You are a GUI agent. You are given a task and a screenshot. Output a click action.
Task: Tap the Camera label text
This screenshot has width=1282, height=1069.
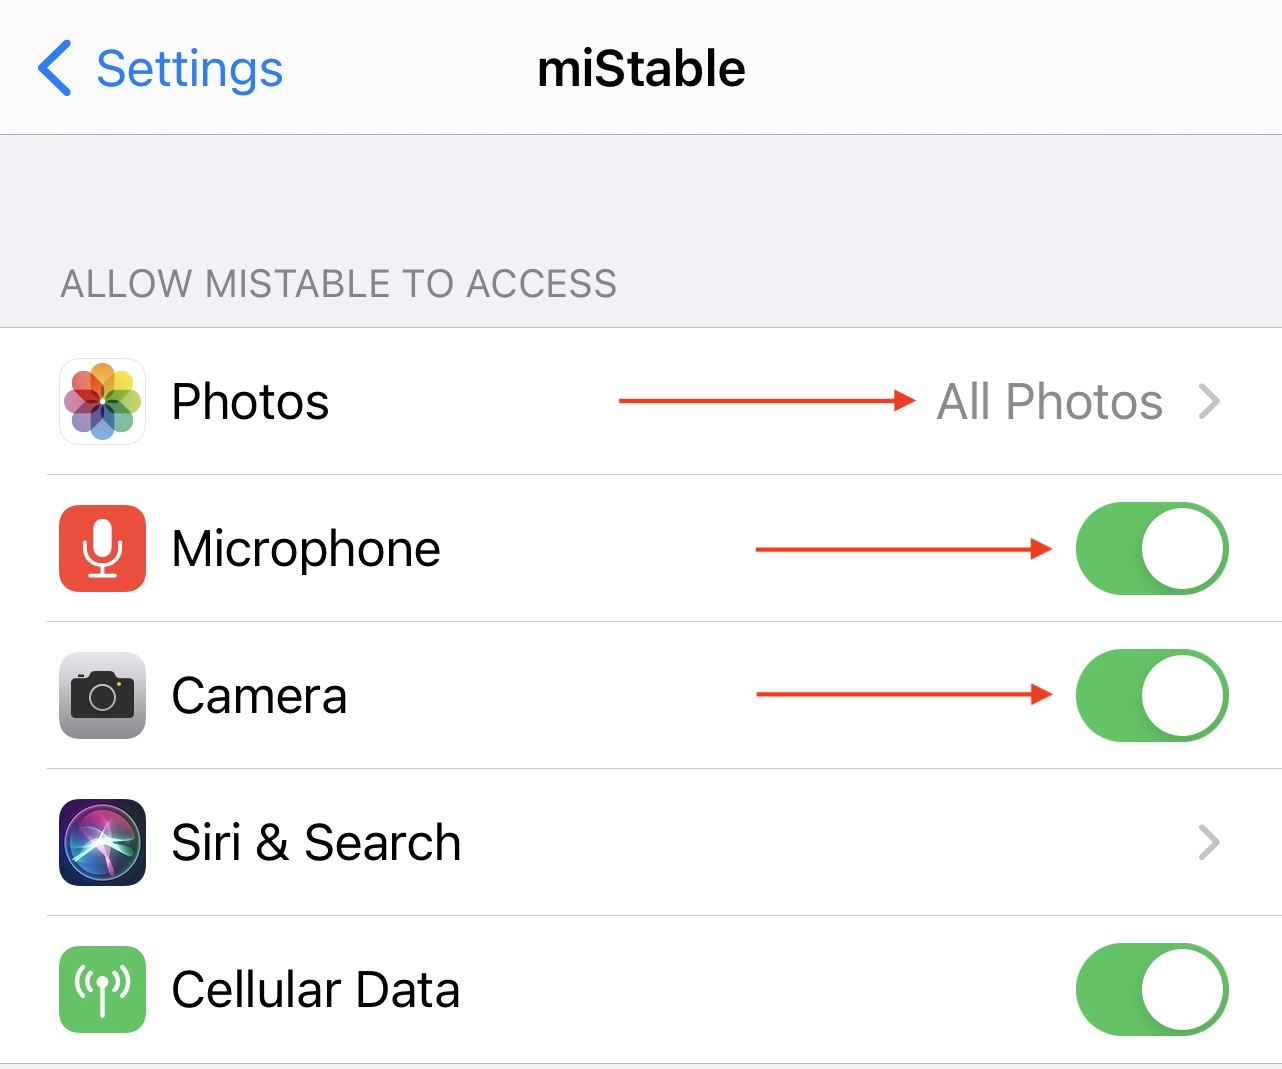[259, 696]
